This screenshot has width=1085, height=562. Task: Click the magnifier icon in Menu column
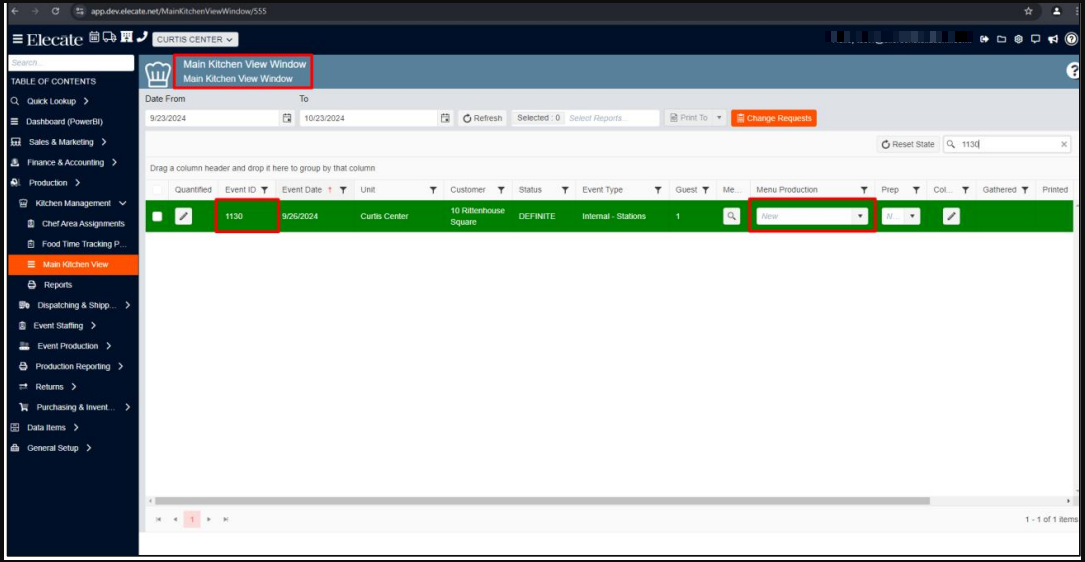tap(731, 216)
